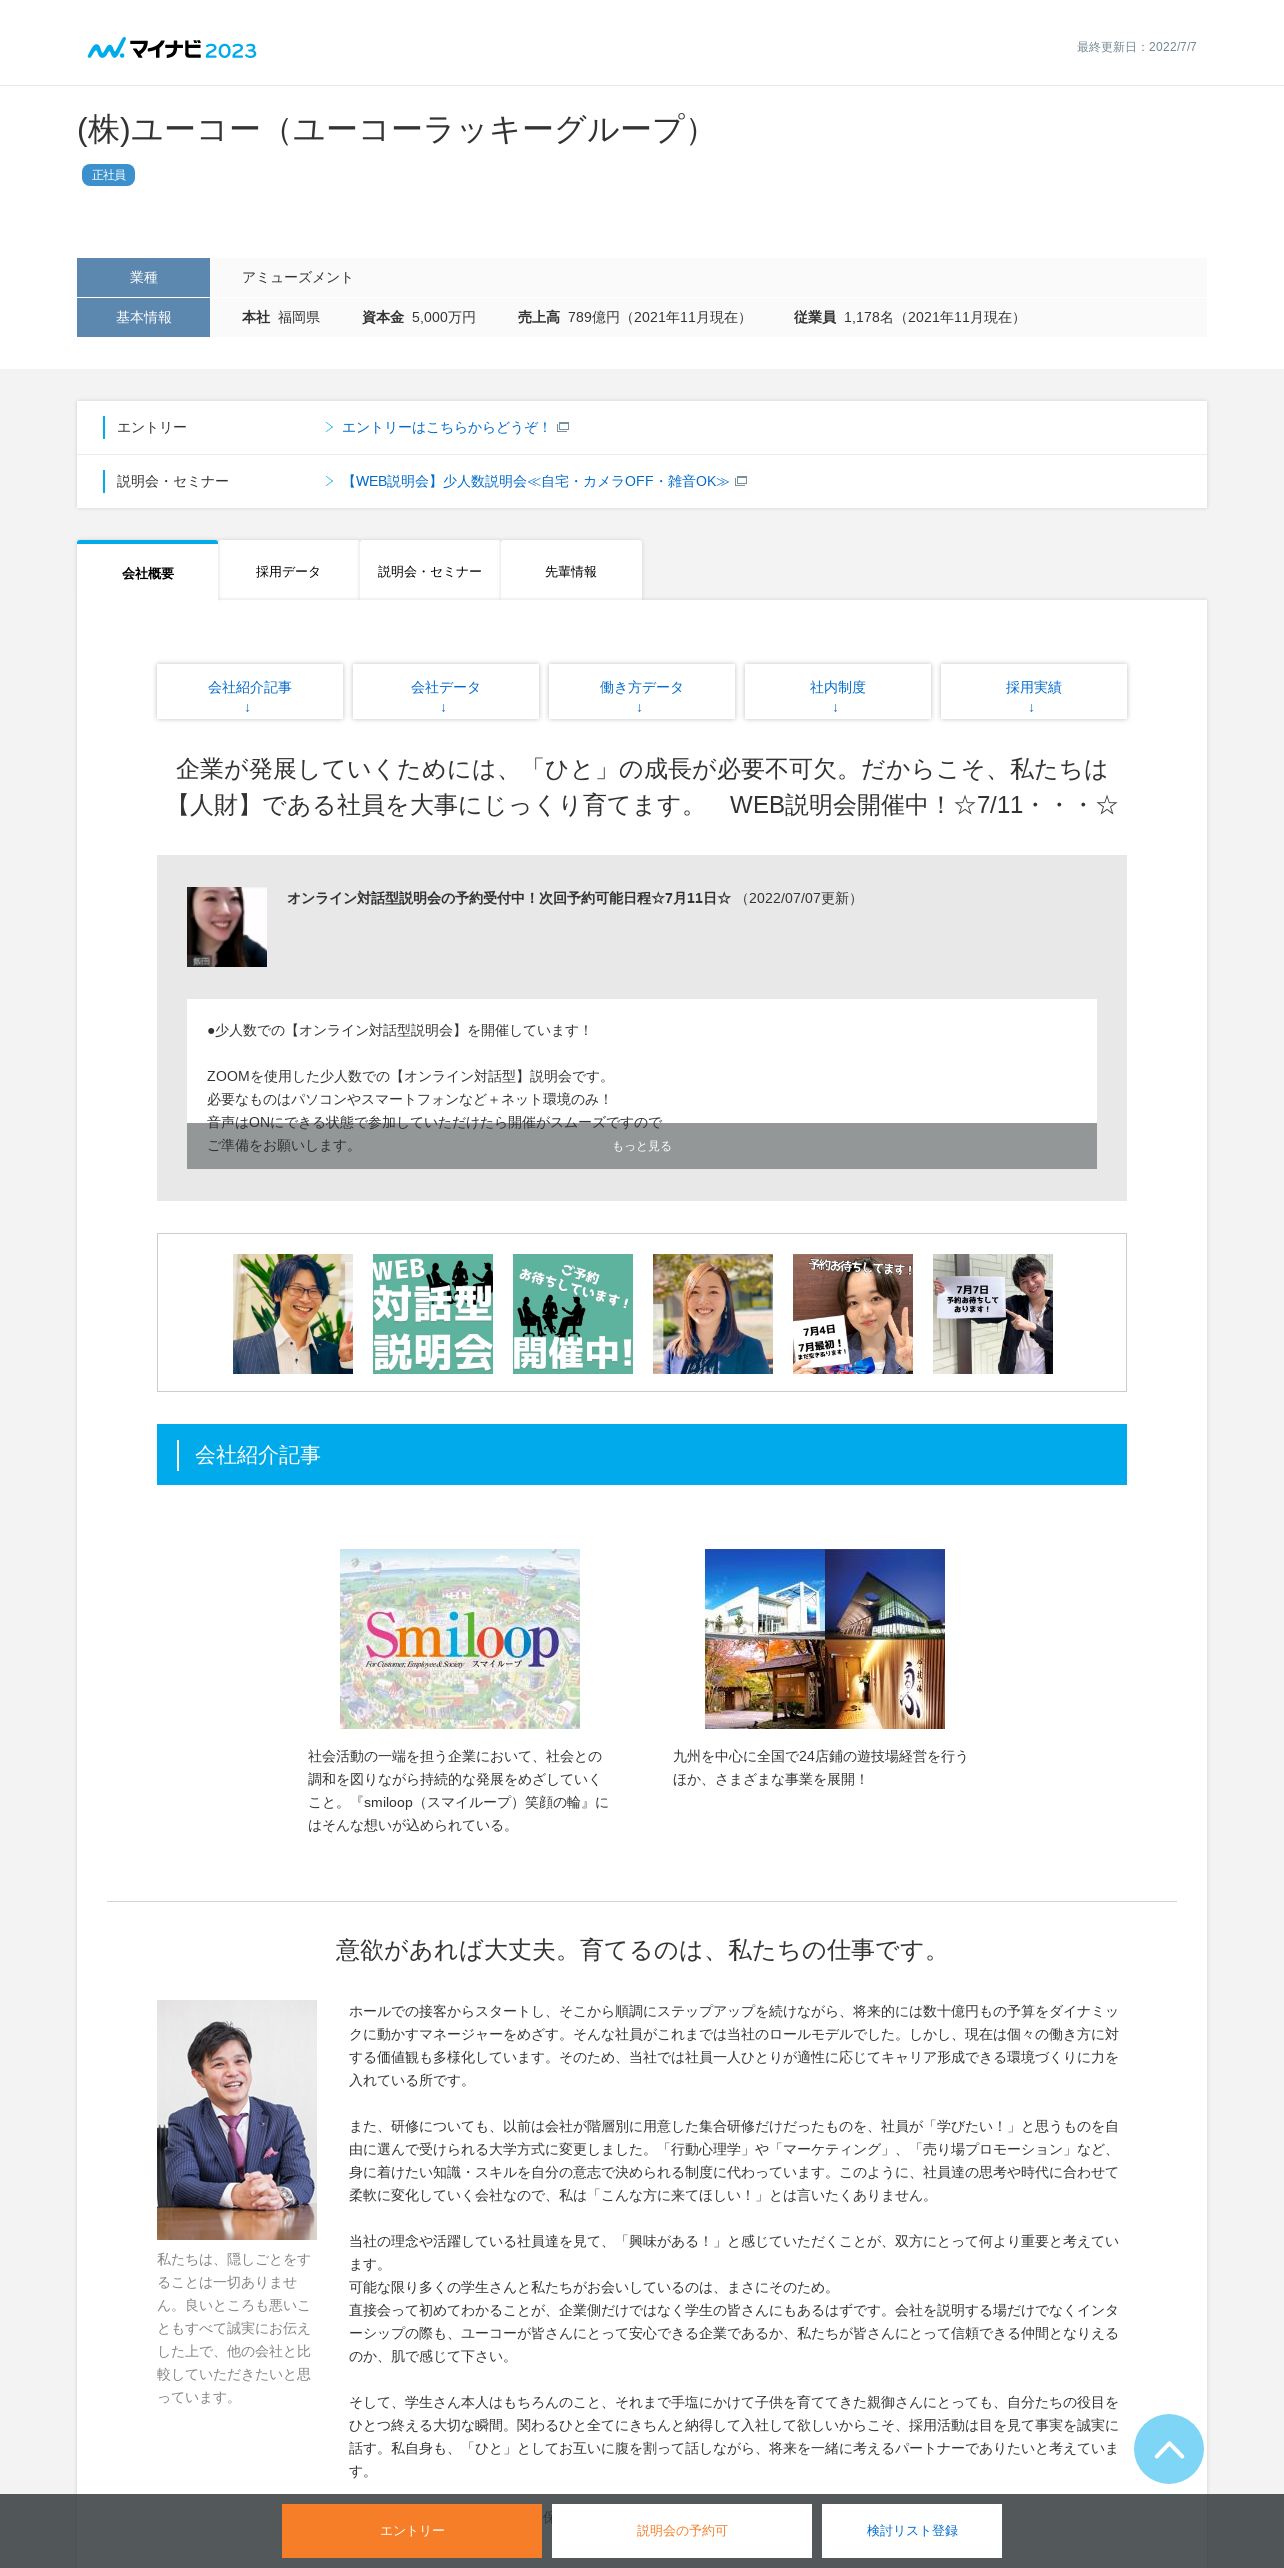Viewport: 1284px width, 2568px height.
Task: Click the 九州を中心に全国で24店舗 caption
Action: pos(820,1768)
